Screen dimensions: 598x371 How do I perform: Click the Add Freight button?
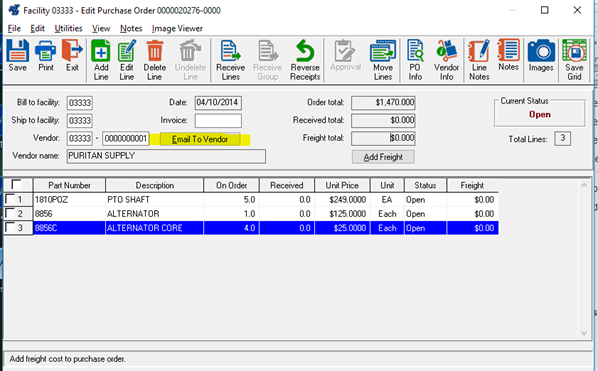[x=383, y=157]
